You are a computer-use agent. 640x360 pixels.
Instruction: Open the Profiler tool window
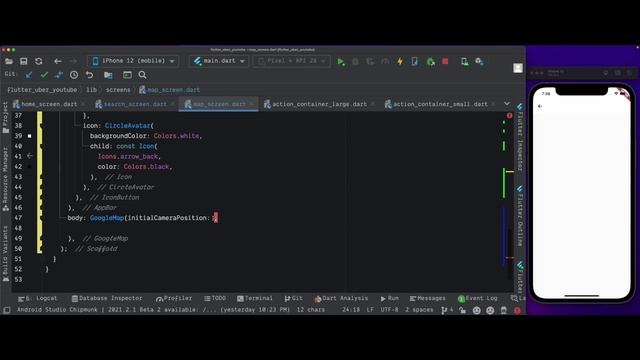(x=174, y=298)
